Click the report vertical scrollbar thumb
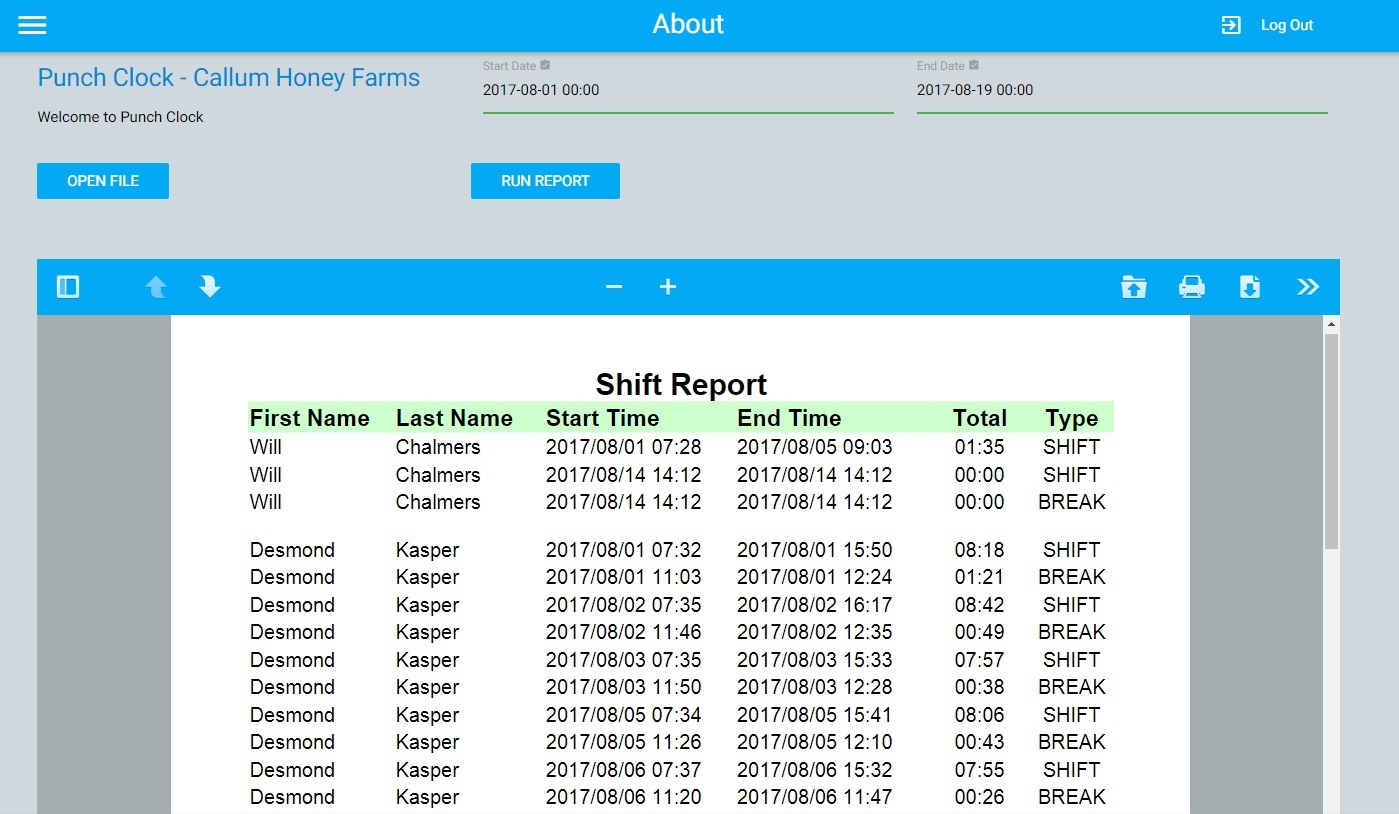This screenshot has width=1399, height=814. [1331, 441]
